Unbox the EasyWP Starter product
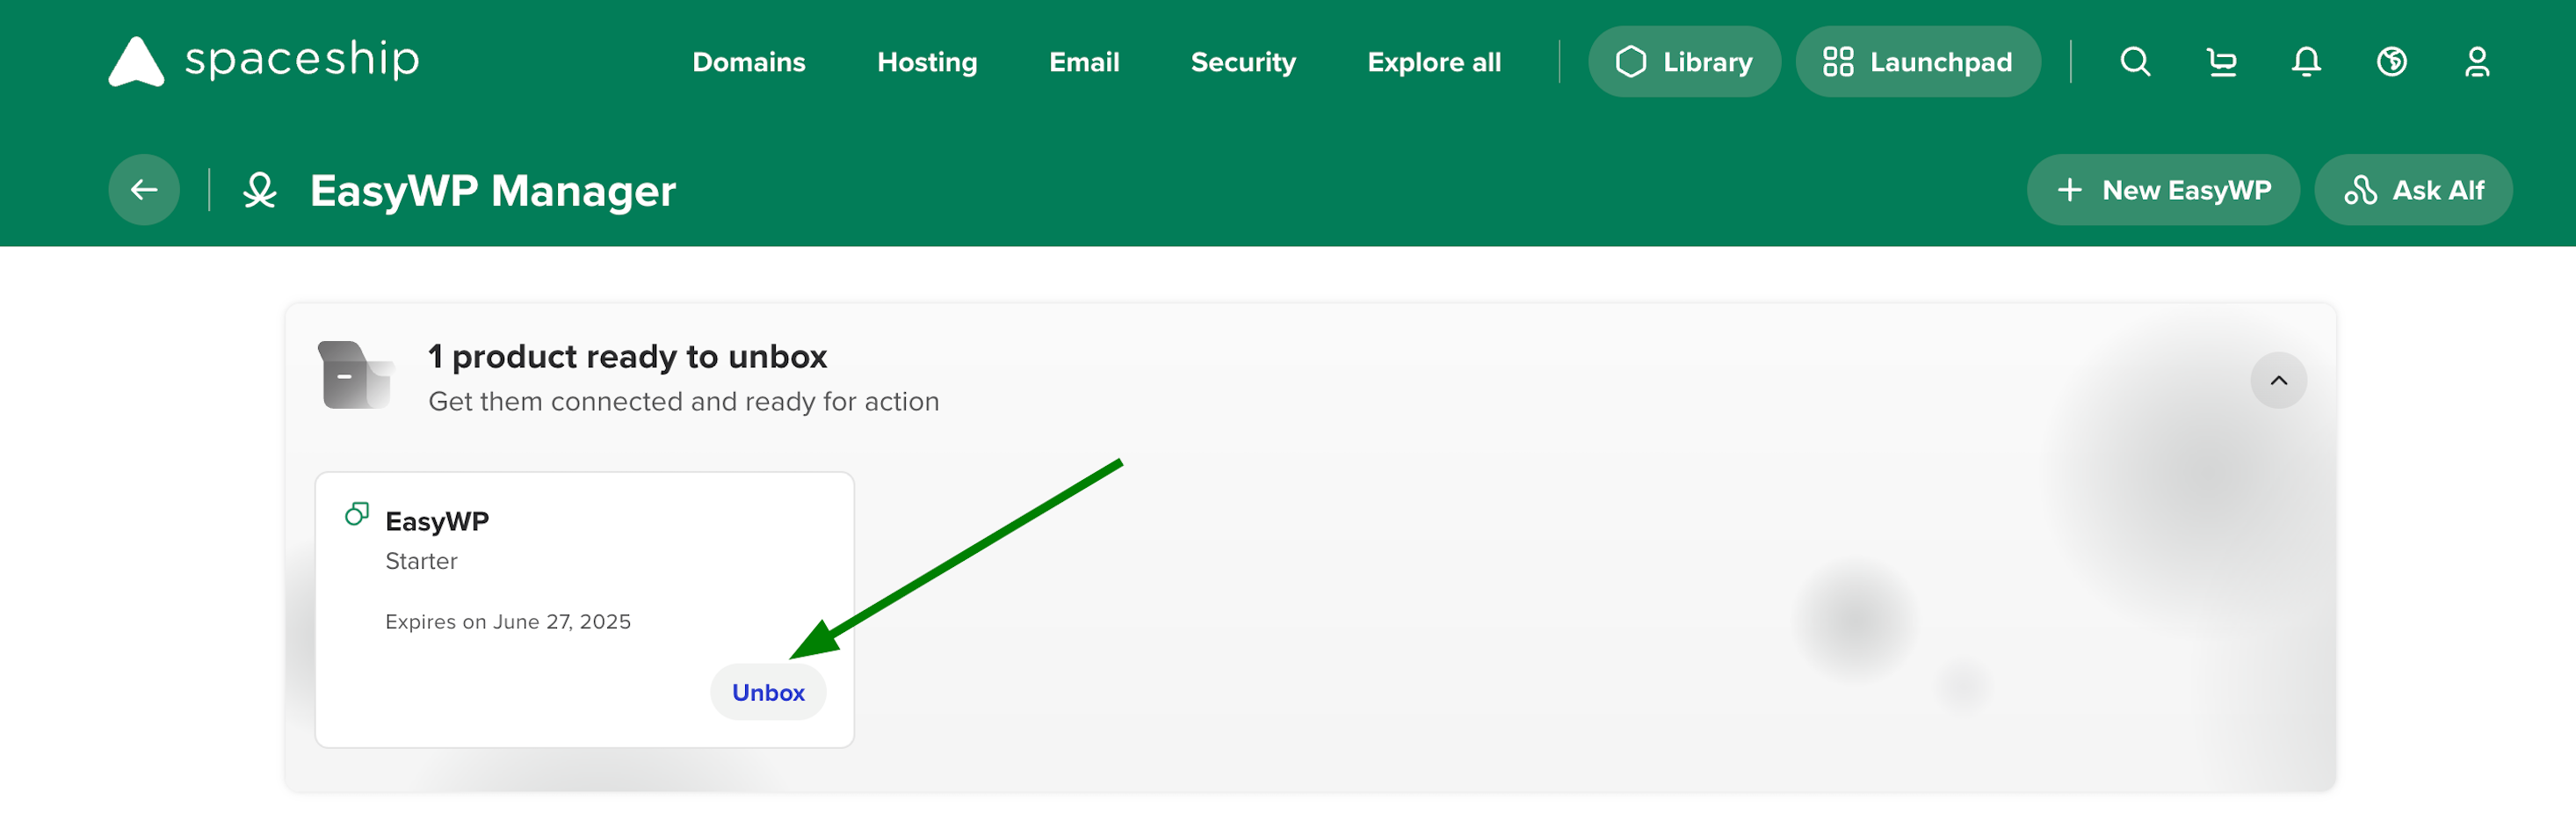The height and width of the screenshot is (814, 2576). click(x=767, y=691)
